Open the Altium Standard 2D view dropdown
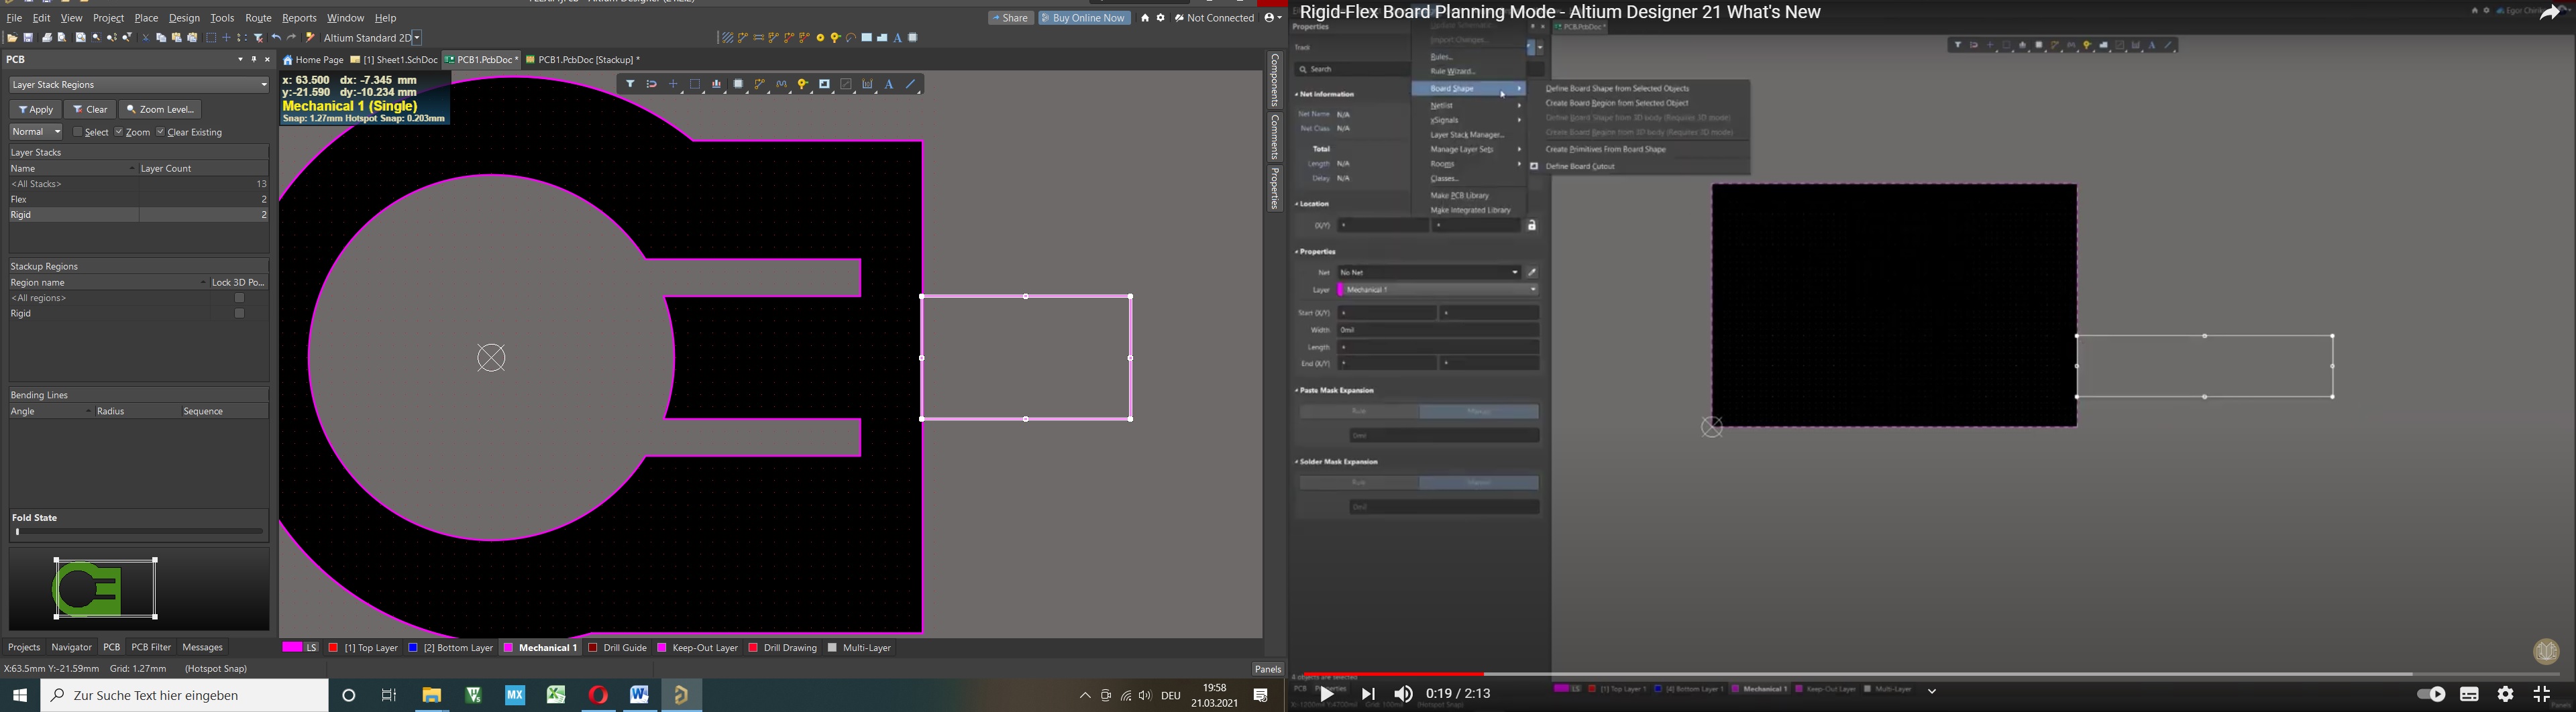This screenshot has height=712, width=2576. point(416,38)
